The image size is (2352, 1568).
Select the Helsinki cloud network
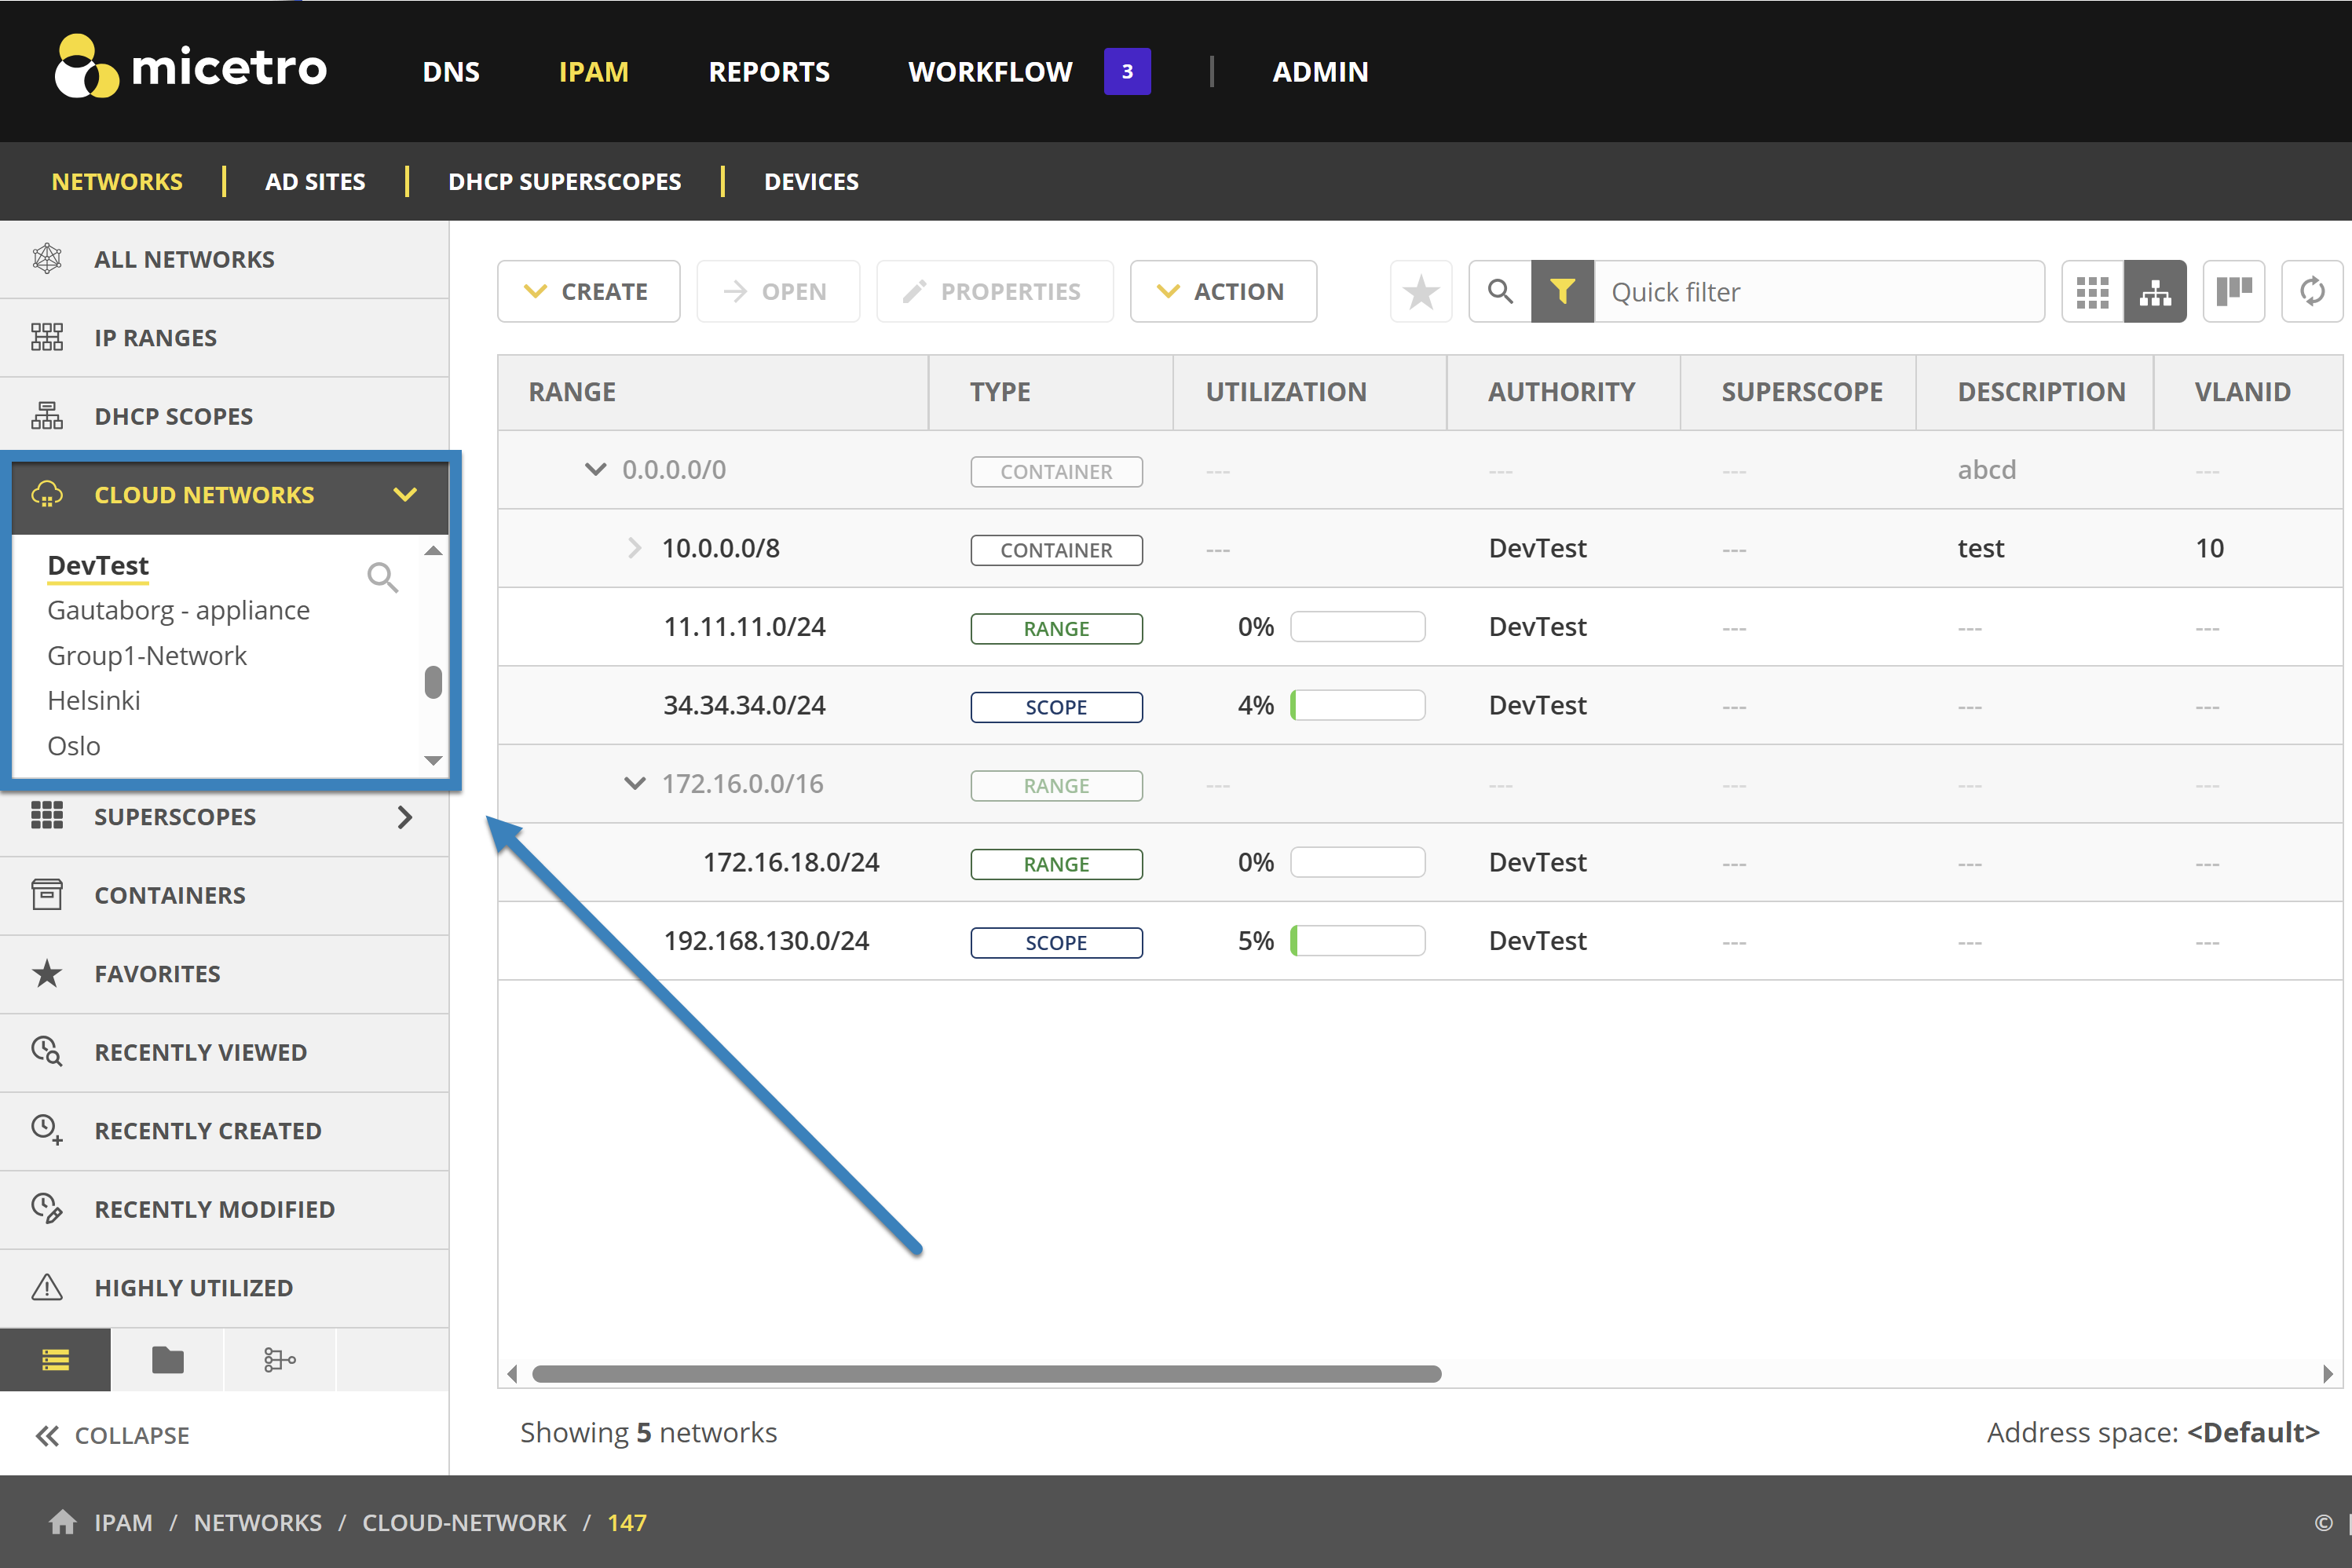(x=94, y=701)
